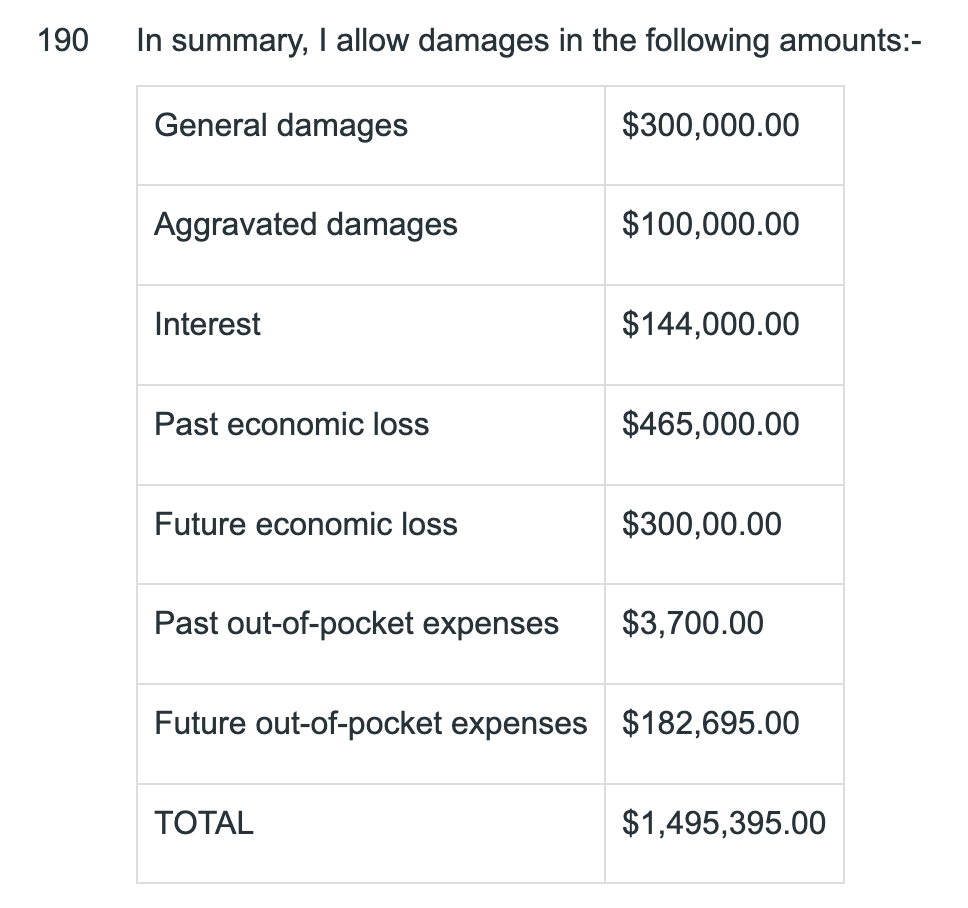Click the total amount $1,495,395.00
This screenshot has height=908, width=968.
click(723, 823)
